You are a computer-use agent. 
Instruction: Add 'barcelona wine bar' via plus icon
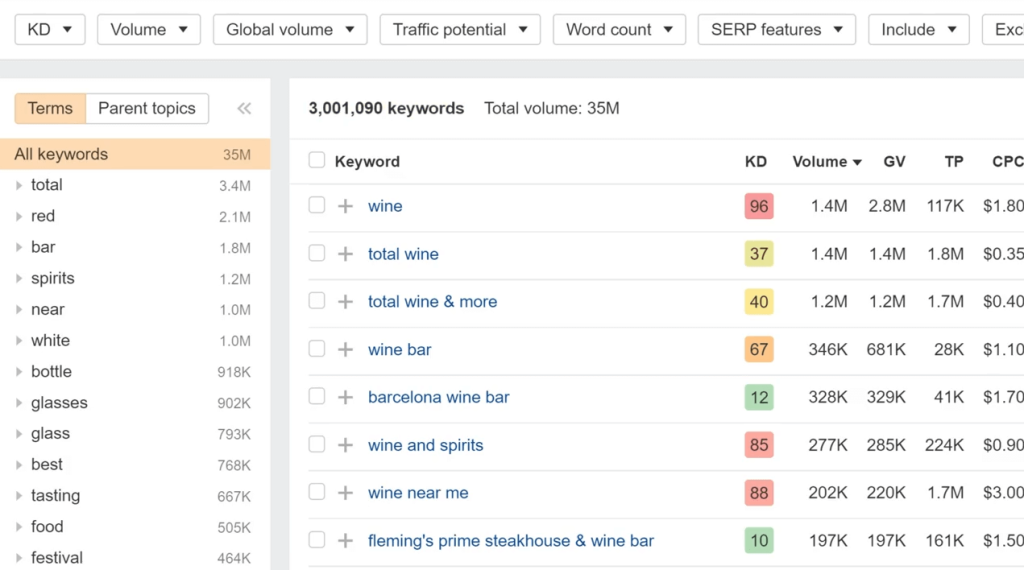click(345, 397)
